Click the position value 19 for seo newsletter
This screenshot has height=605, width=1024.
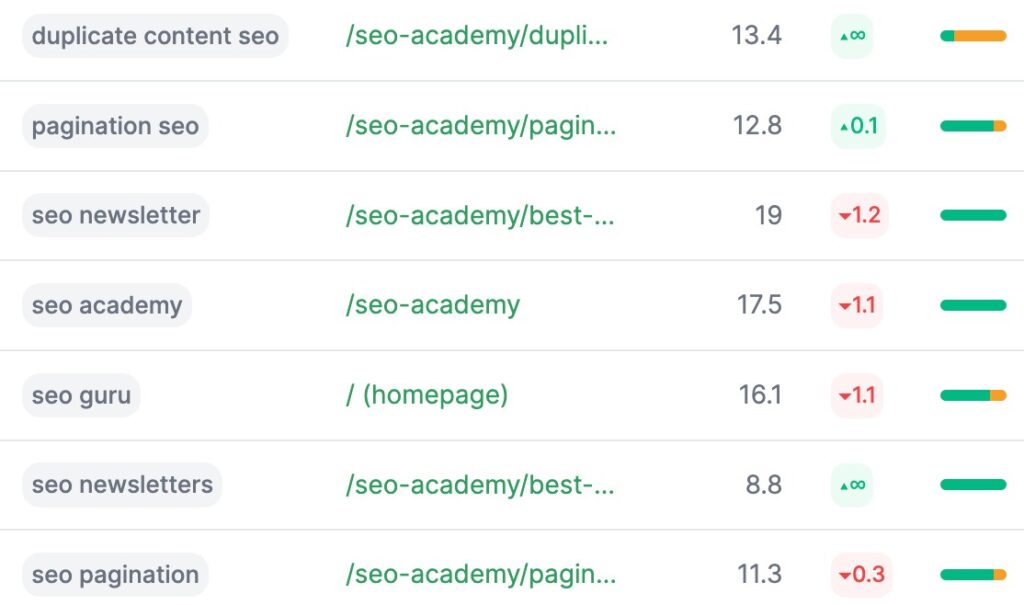pos(768,215)
